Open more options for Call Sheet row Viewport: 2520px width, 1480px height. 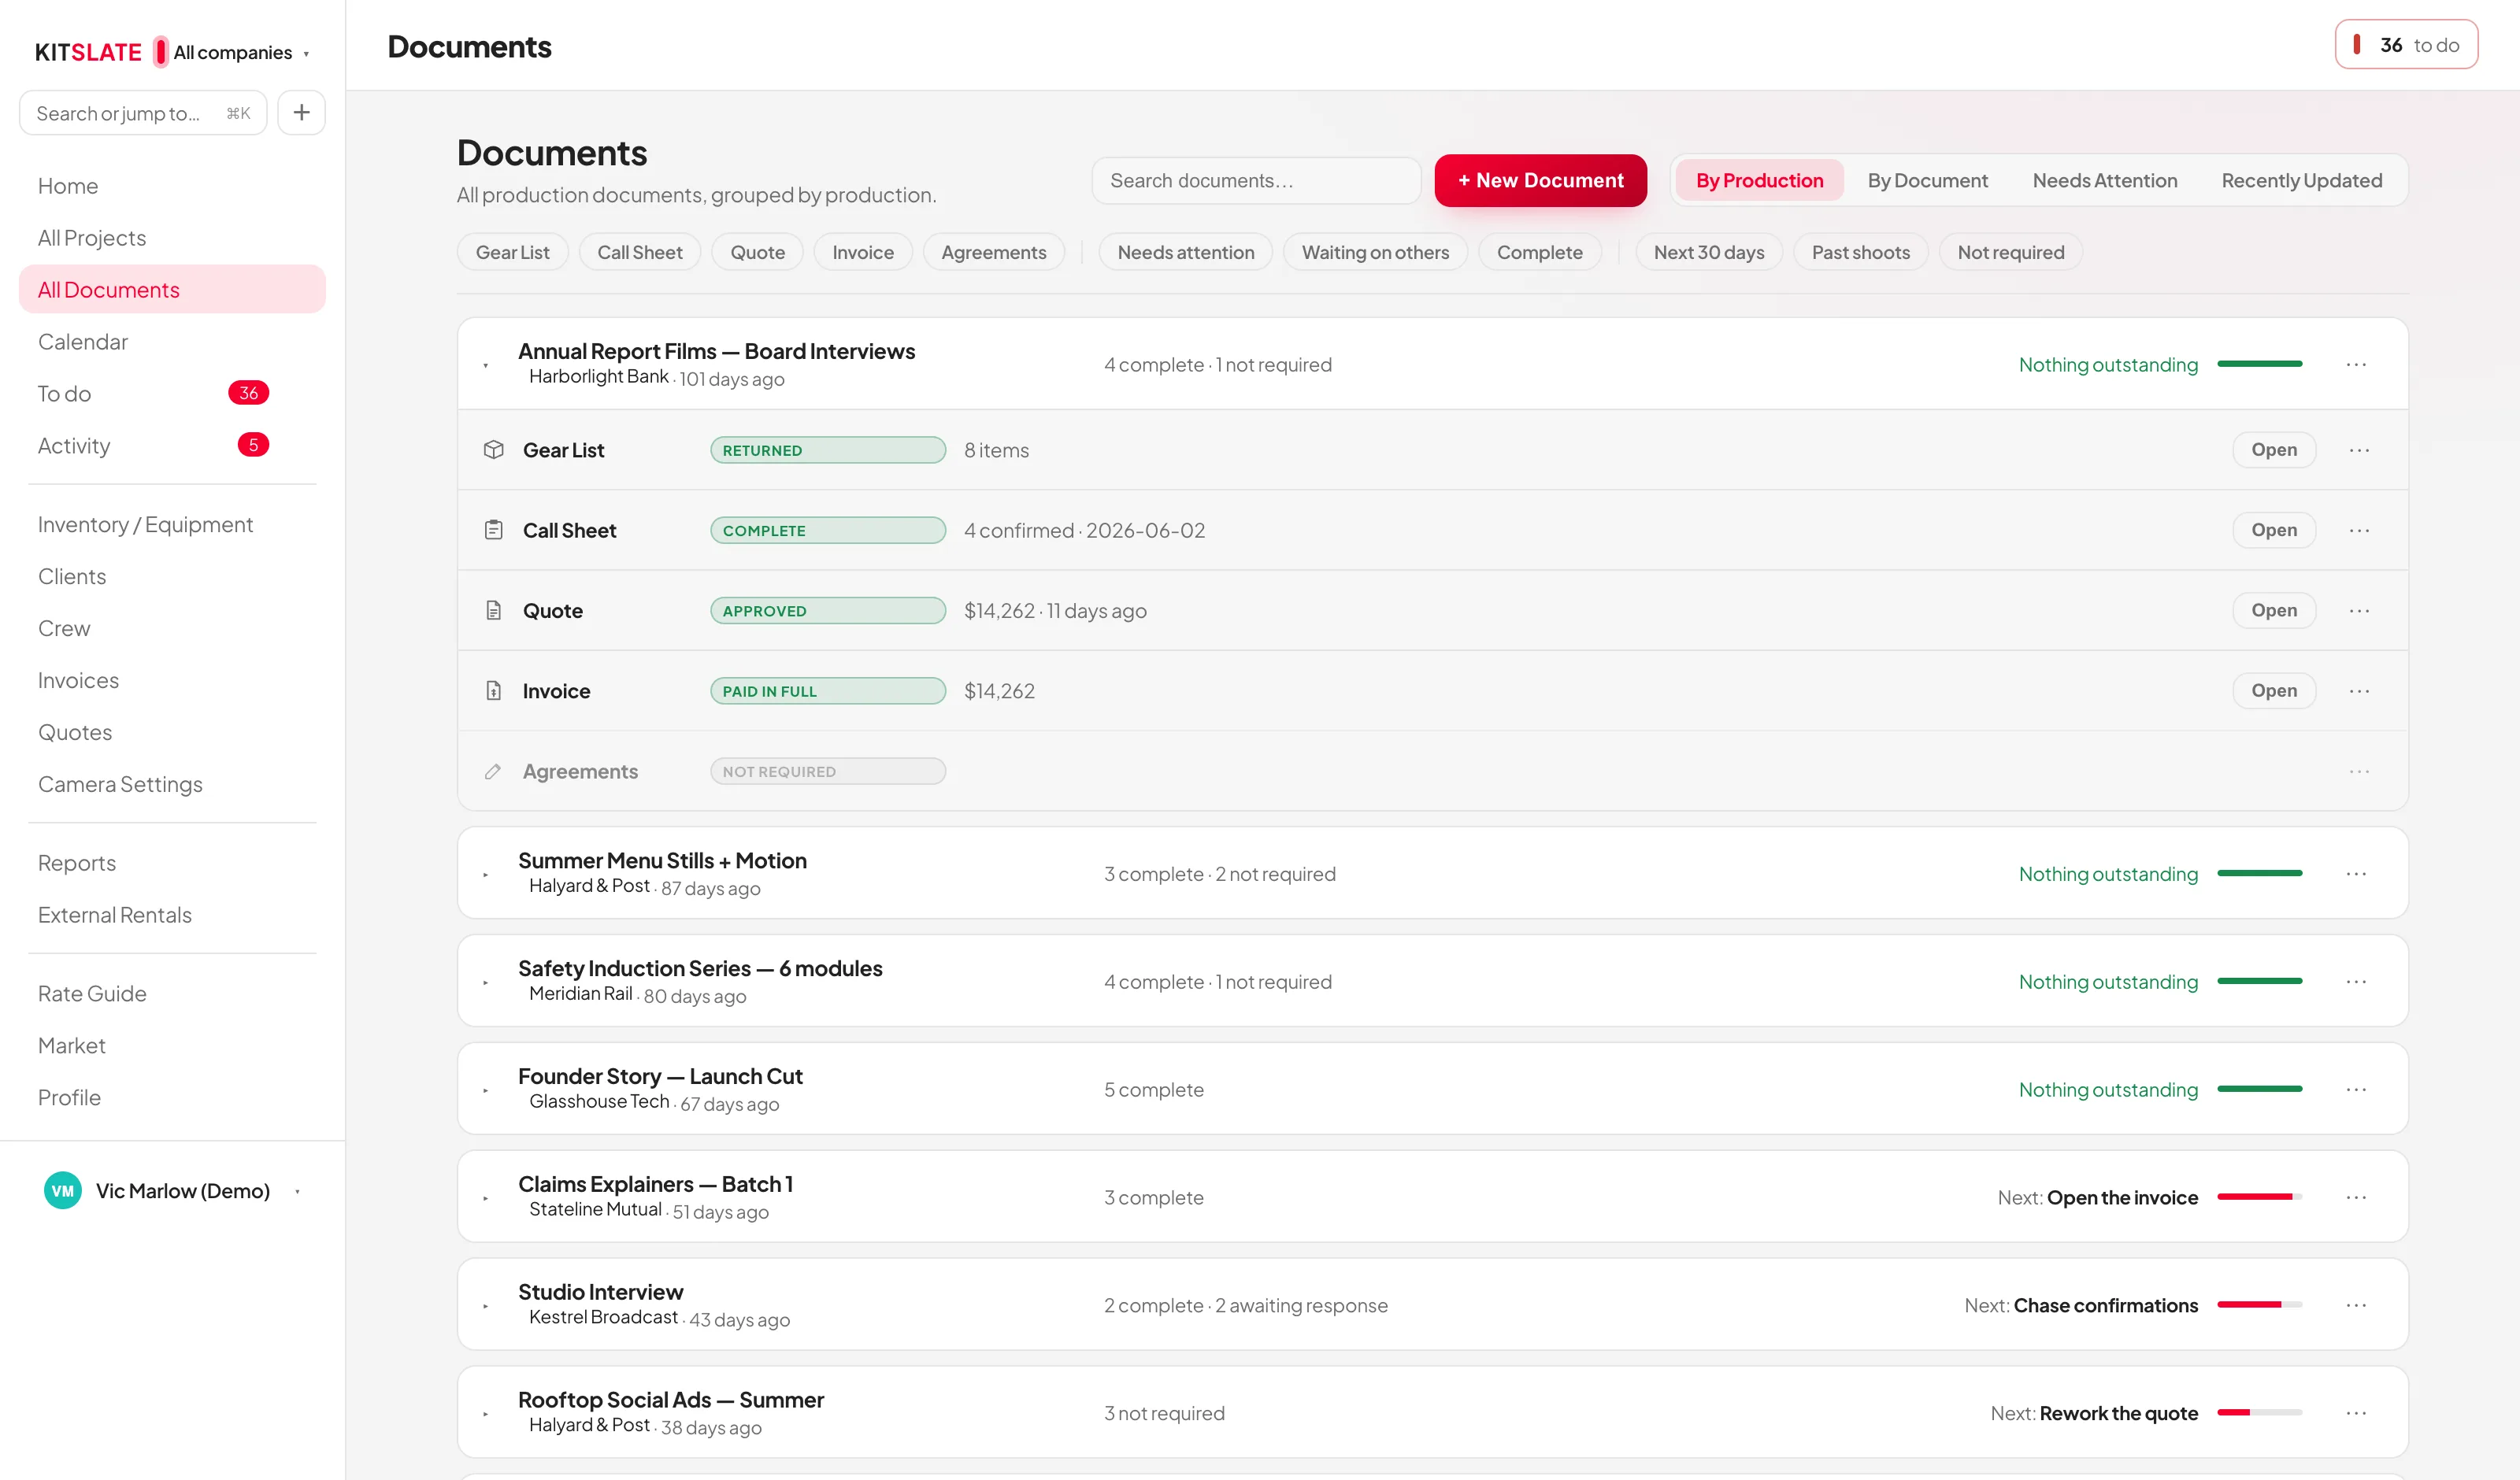[2359, 530]
